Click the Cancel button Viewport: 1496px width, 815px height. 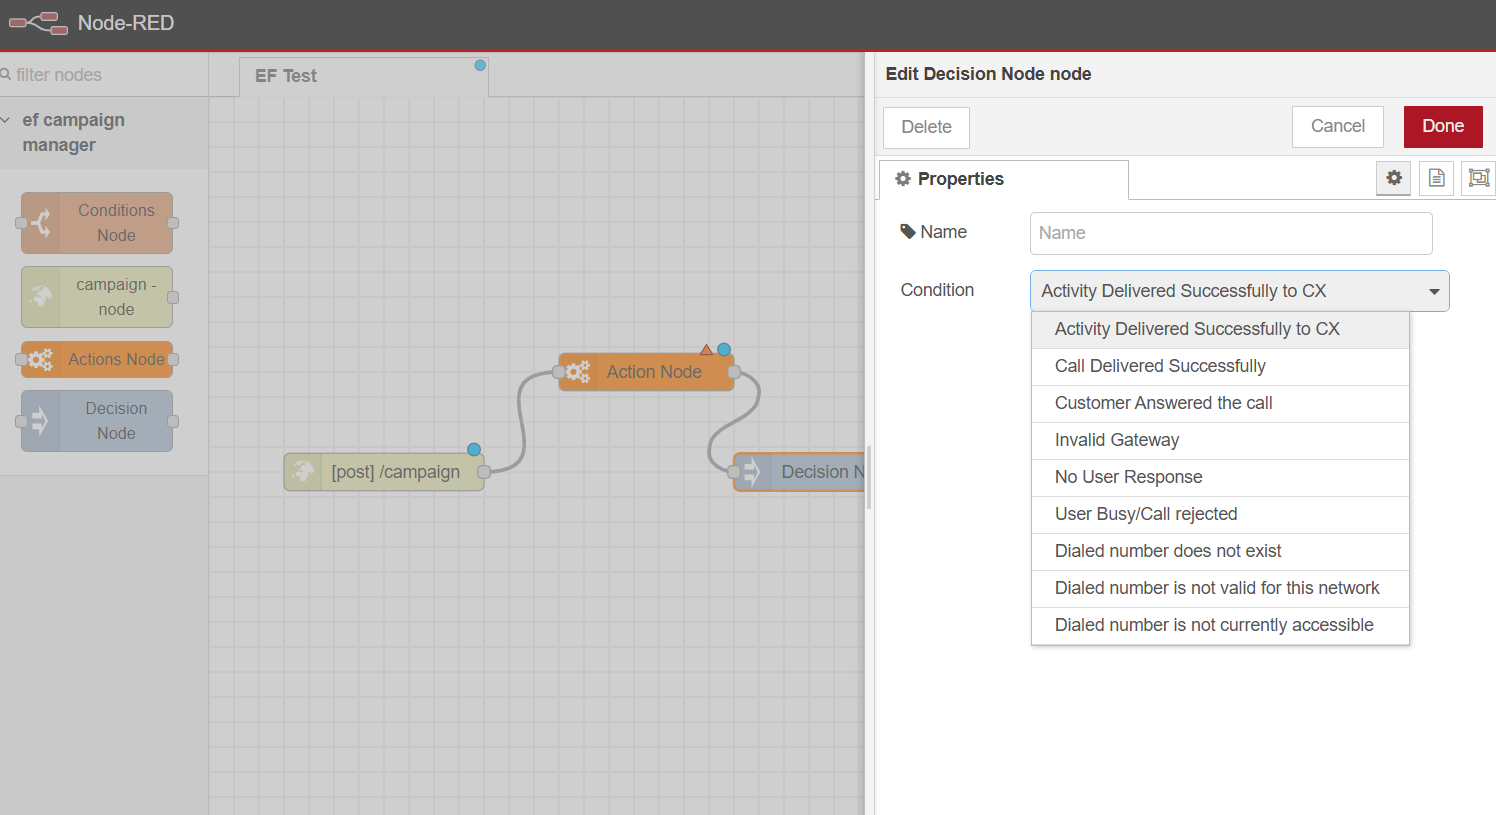(1337, 126)
